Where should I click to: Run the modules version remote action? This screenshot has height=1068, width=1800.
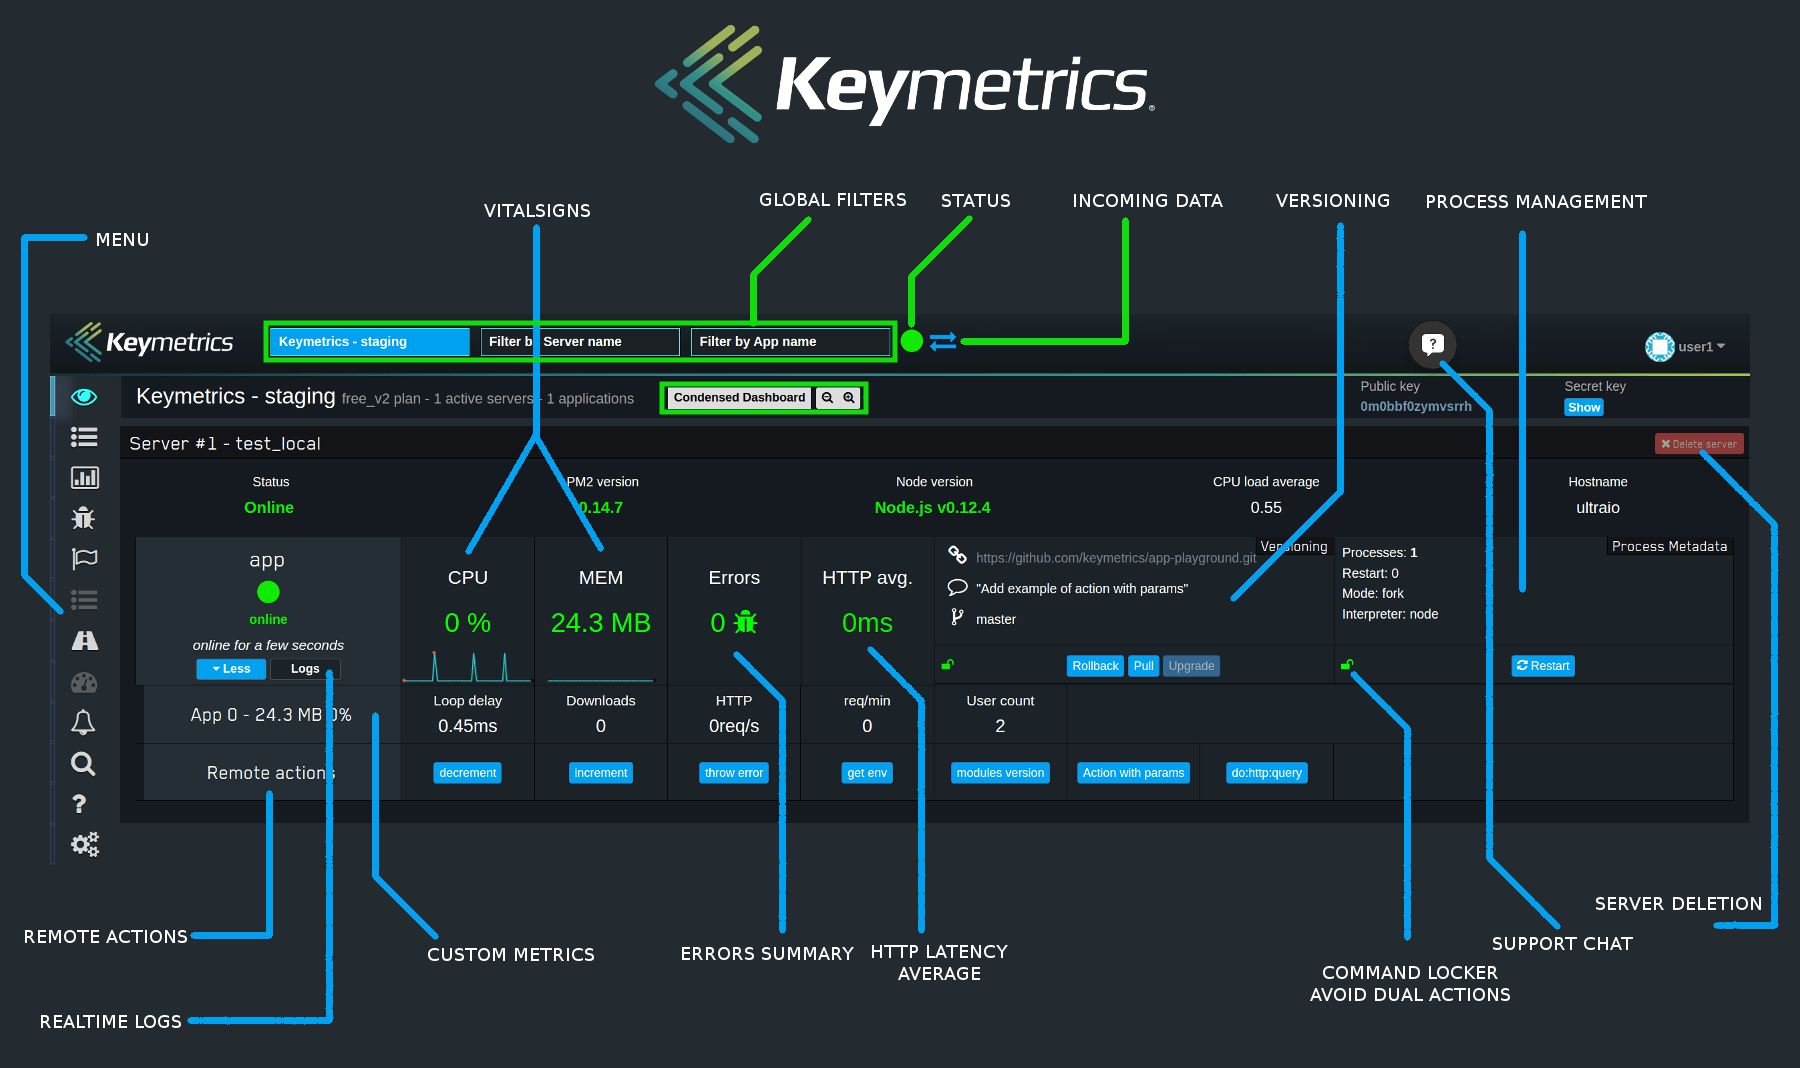(1000, 773)
